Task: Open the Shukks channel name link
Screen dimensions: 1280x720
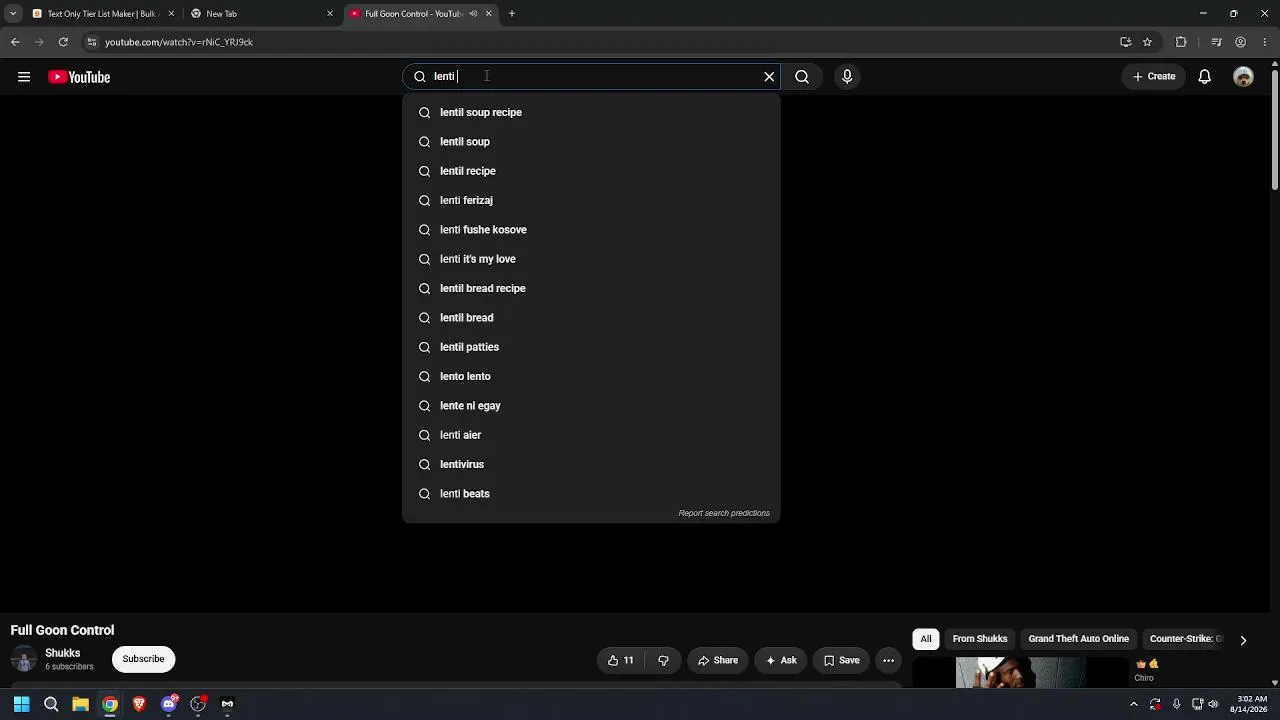Action: pyautogui.click(x=62, y=653)
